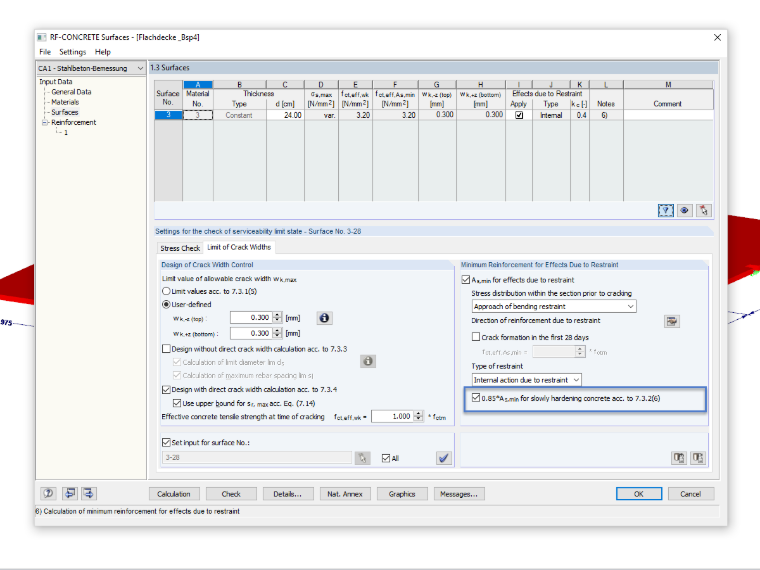The image size is (760, 570).
Task: Click the Calculation button
Action: pos(174,494)
